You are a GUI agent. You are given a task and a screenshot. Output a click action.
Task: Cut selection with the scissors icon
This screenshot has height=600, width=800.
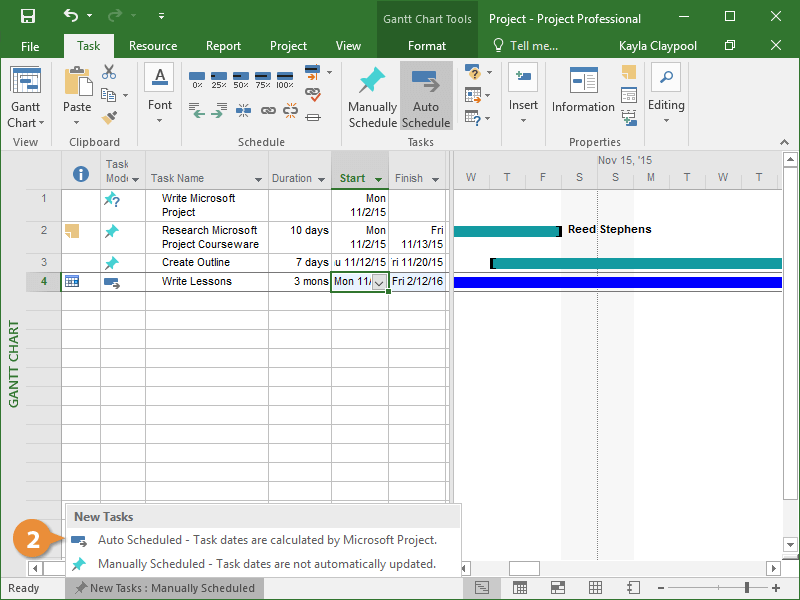109,72
